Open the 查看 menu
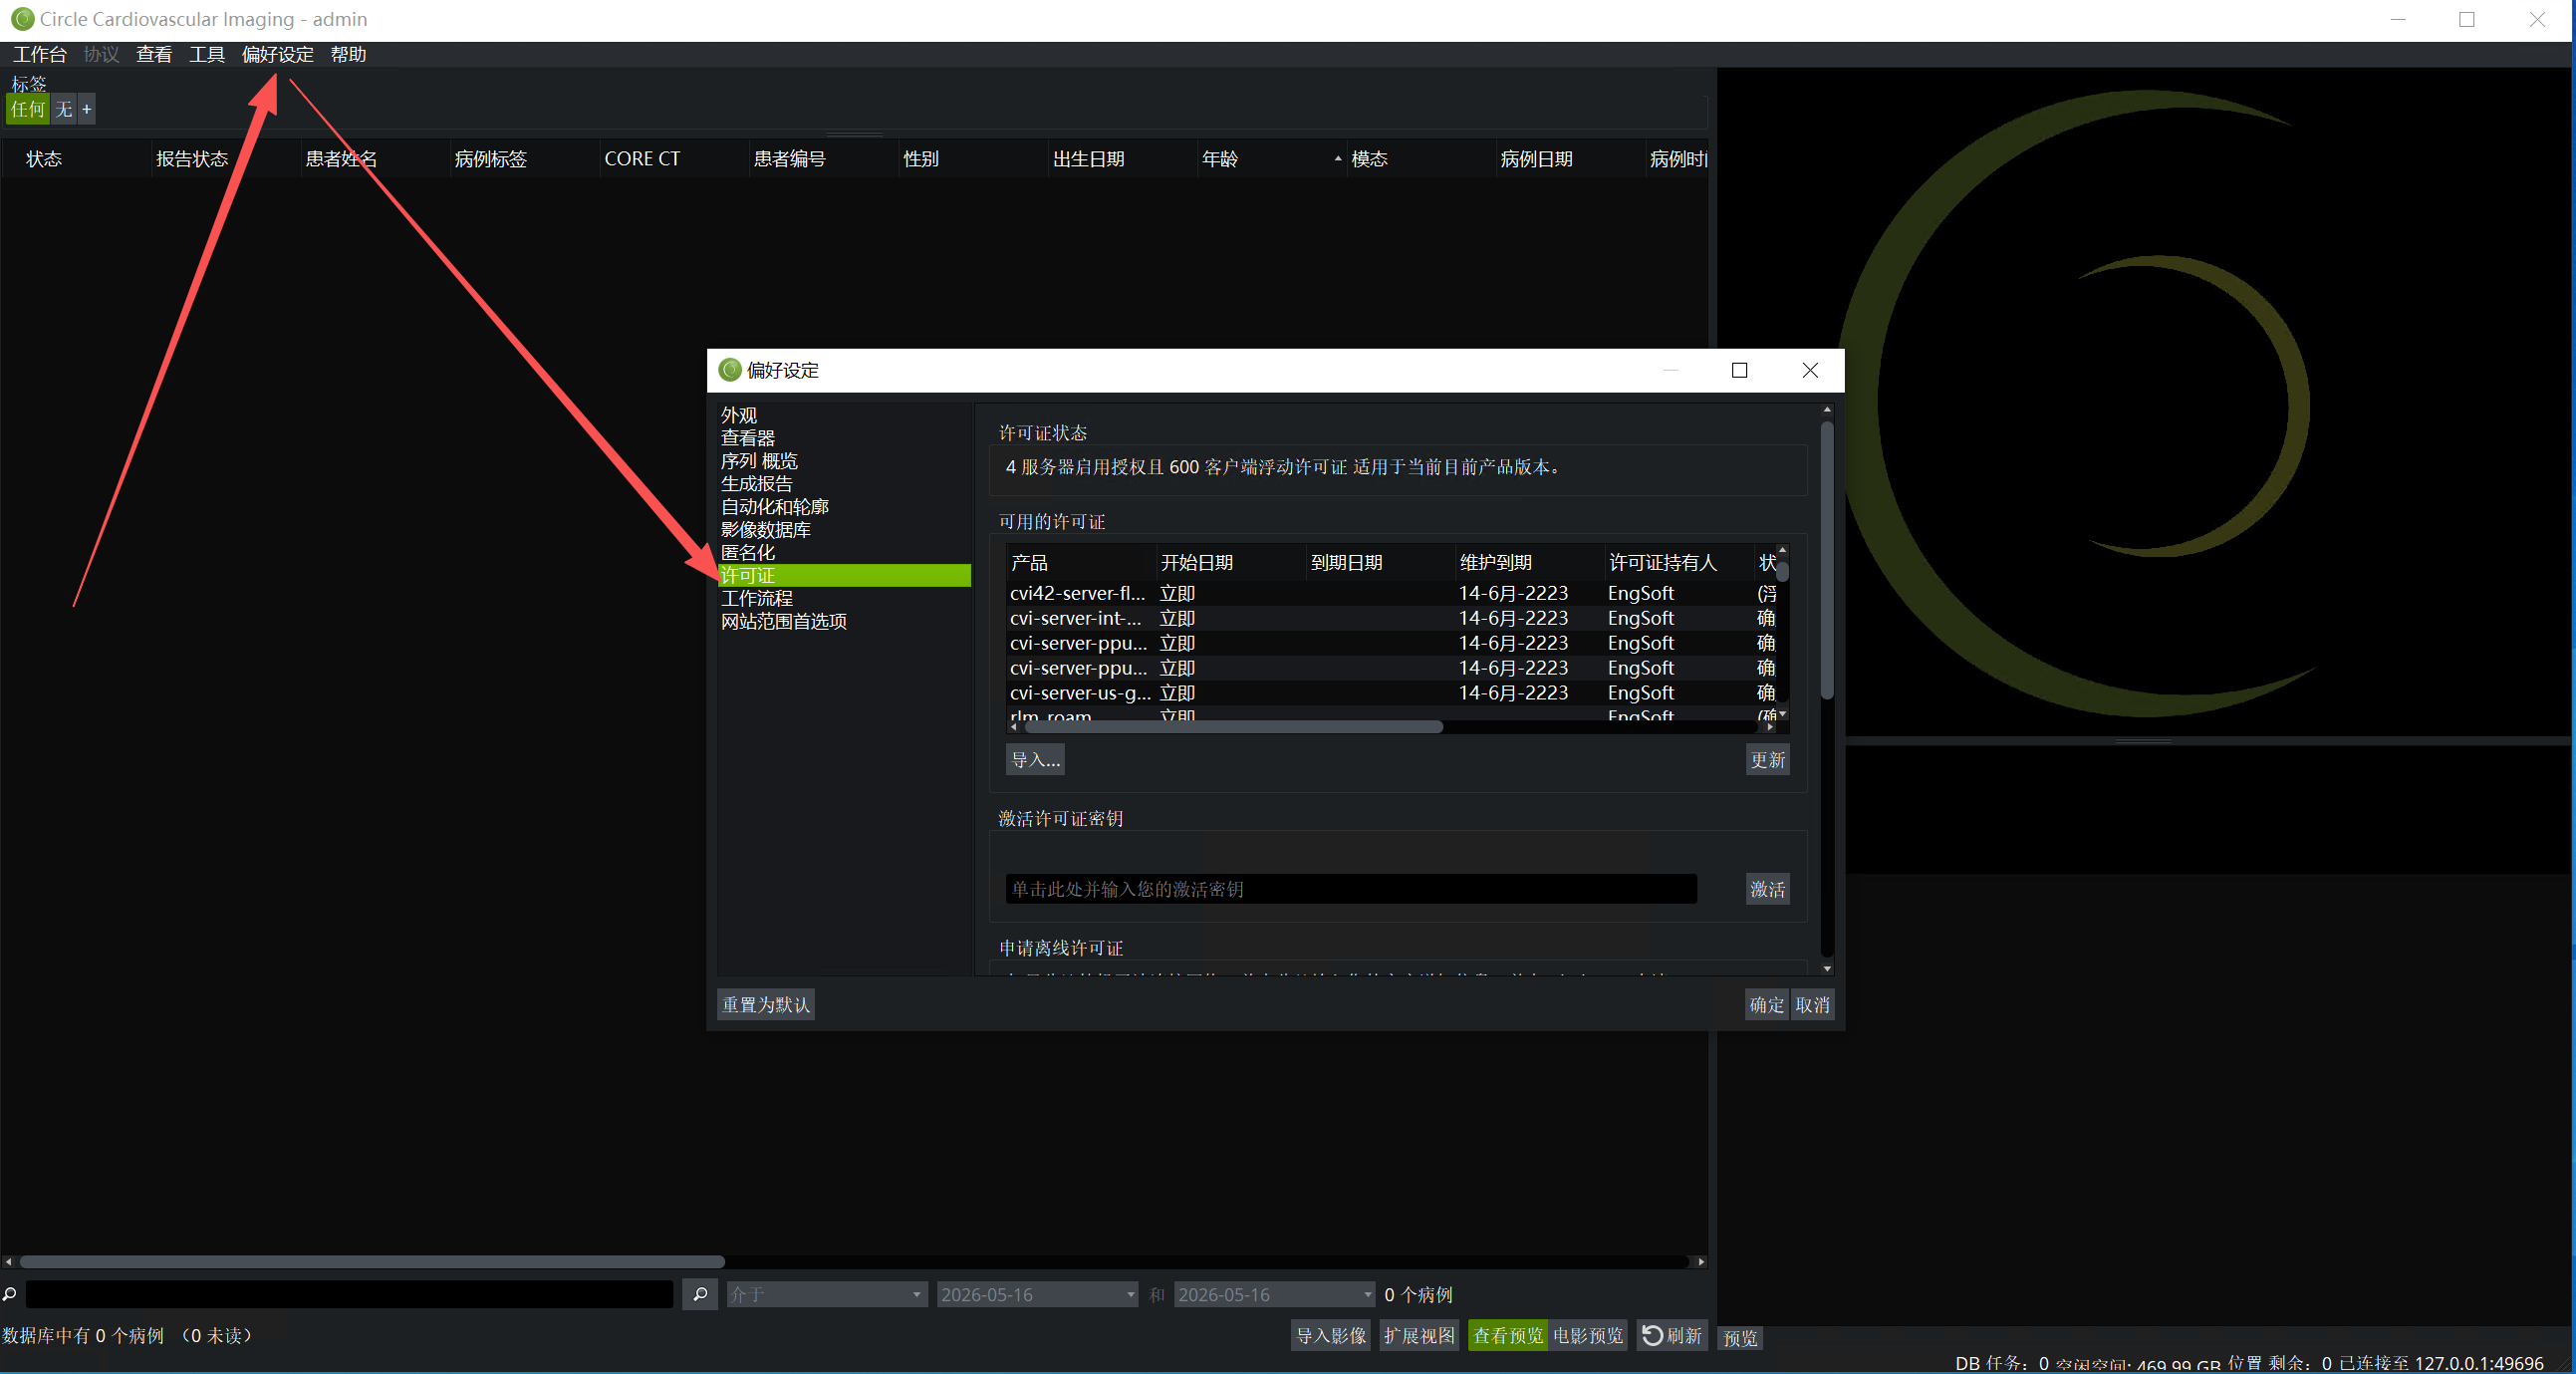The height and width of the screenshot is (1374, 2576). [x=154, y=54]
